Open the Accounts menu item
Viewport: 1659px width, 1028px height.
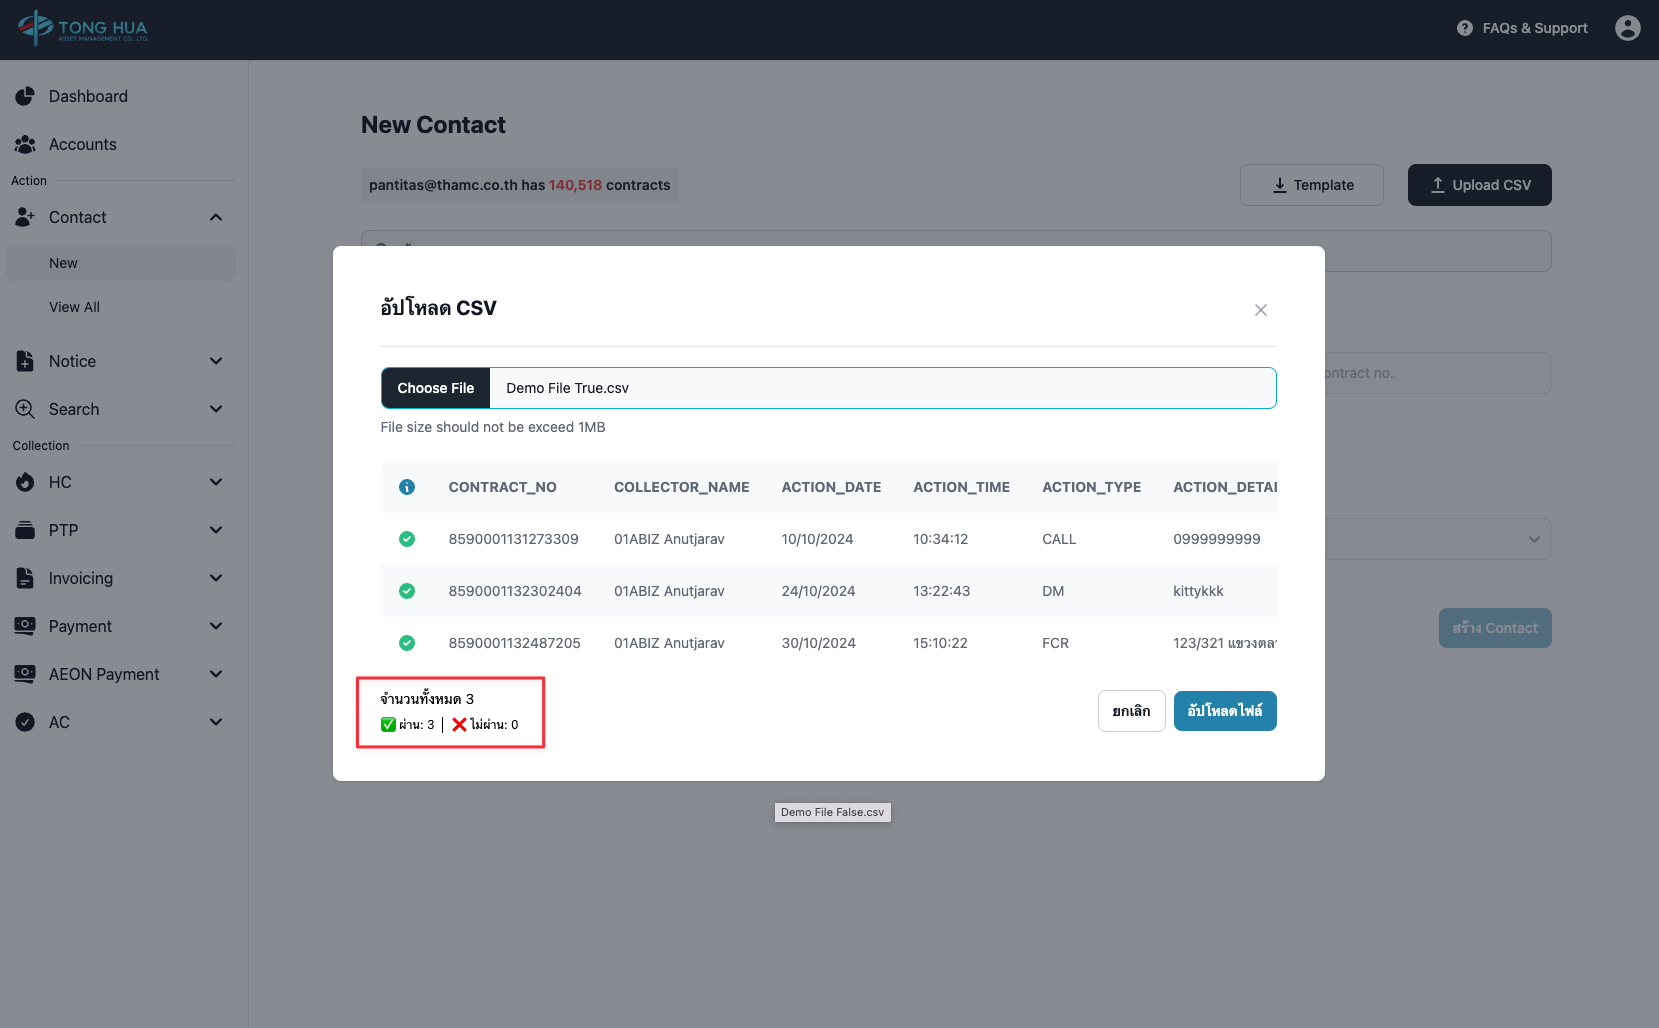[120, 144]
